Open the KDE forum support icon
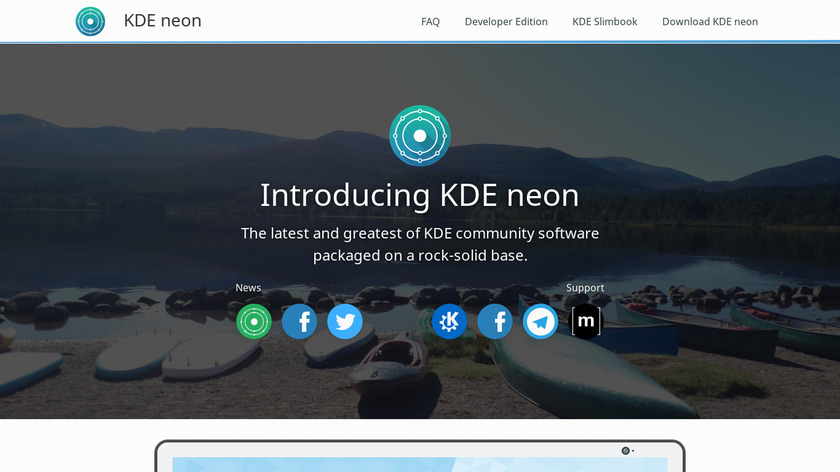The height and width of the screenshot is (472, 840). click(449, 321)
